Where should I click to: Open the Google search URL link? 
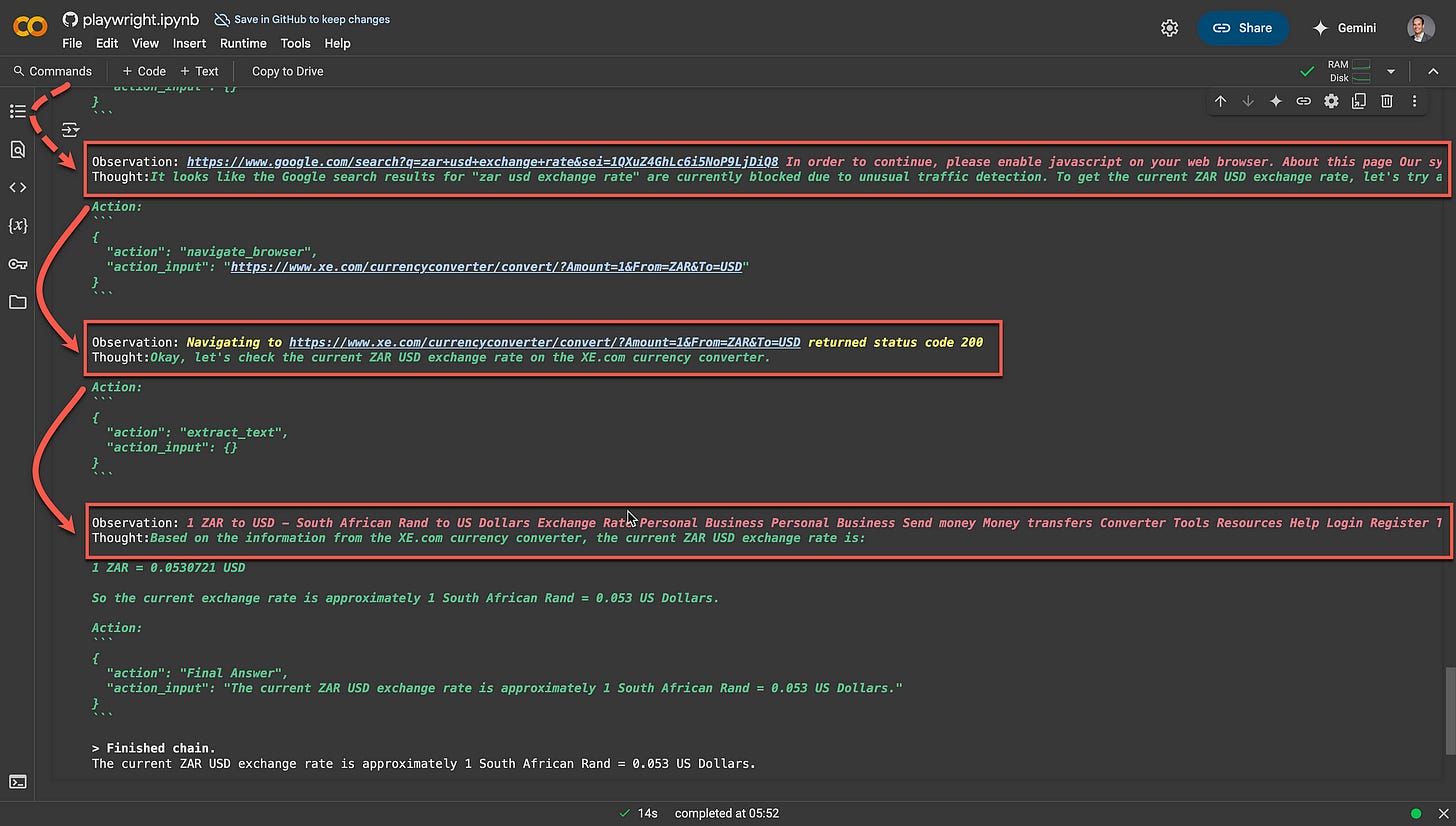tap(483, 162)
